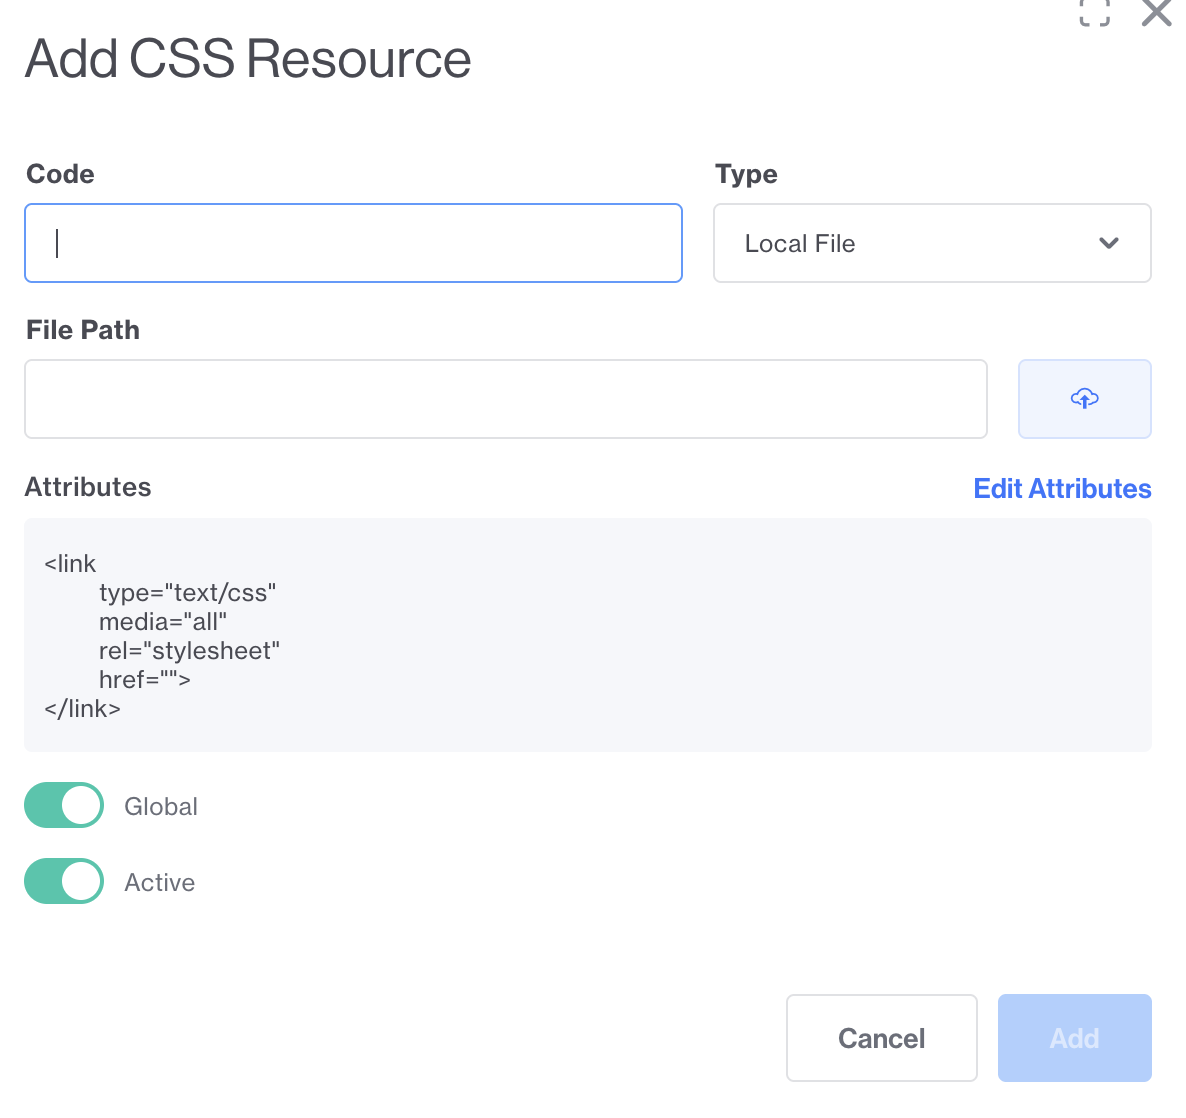Close the Add CSS Resource dialog
1186x1118 pixels.
(x=1156, y=14)
